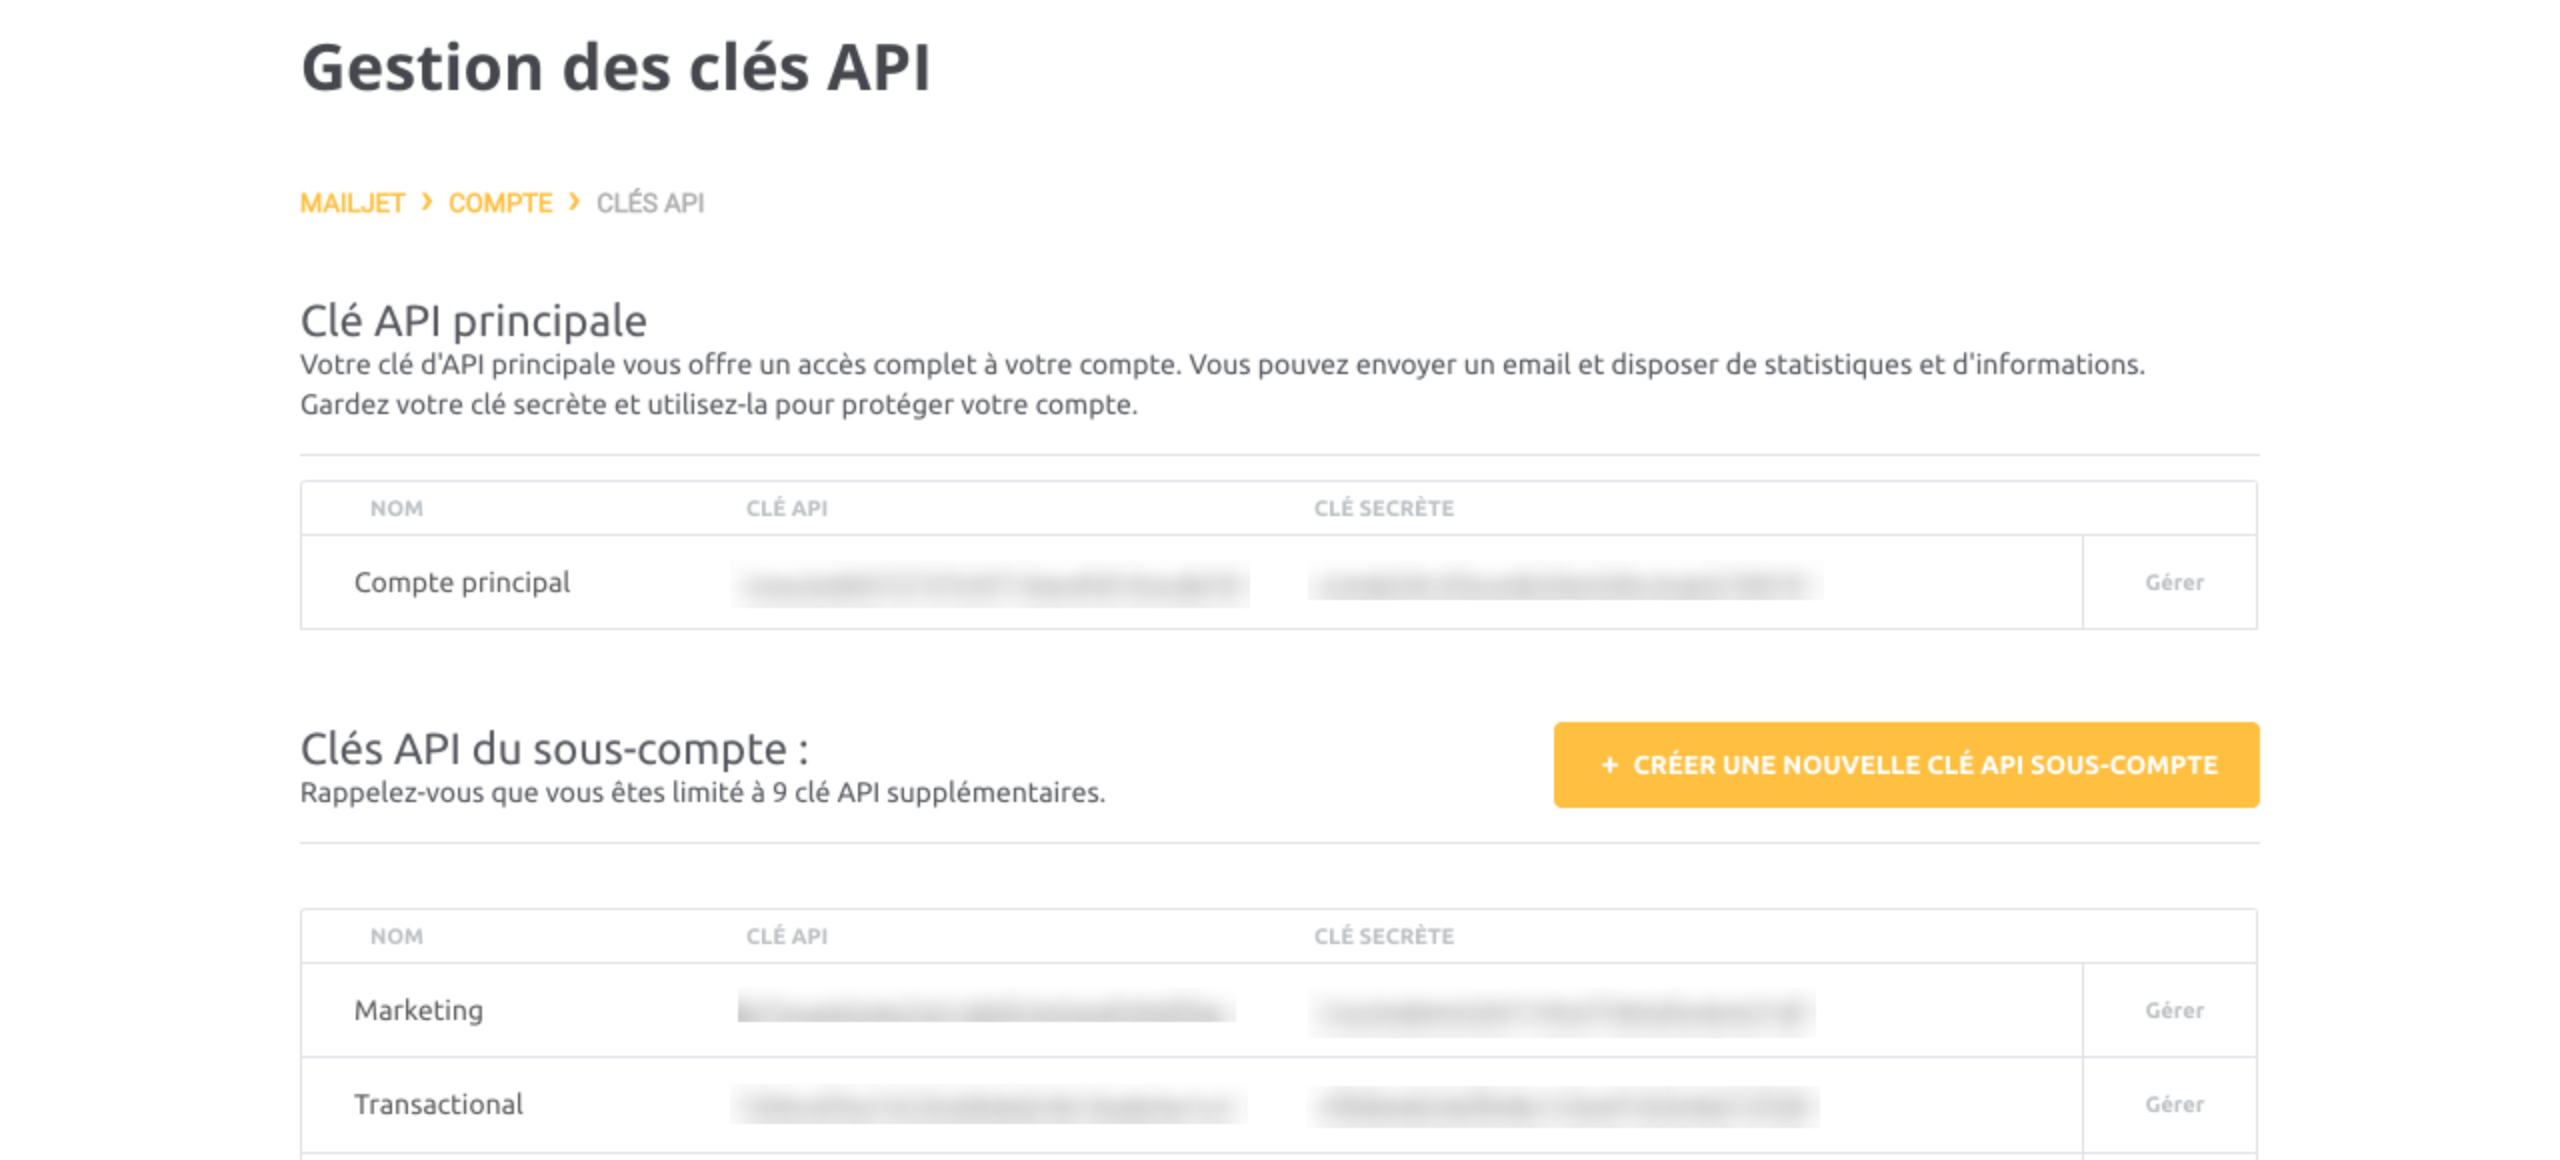Select the blurred API key of Compte principal
The height and width of the screenshot is (1160, 2560).
coord(990,585)
